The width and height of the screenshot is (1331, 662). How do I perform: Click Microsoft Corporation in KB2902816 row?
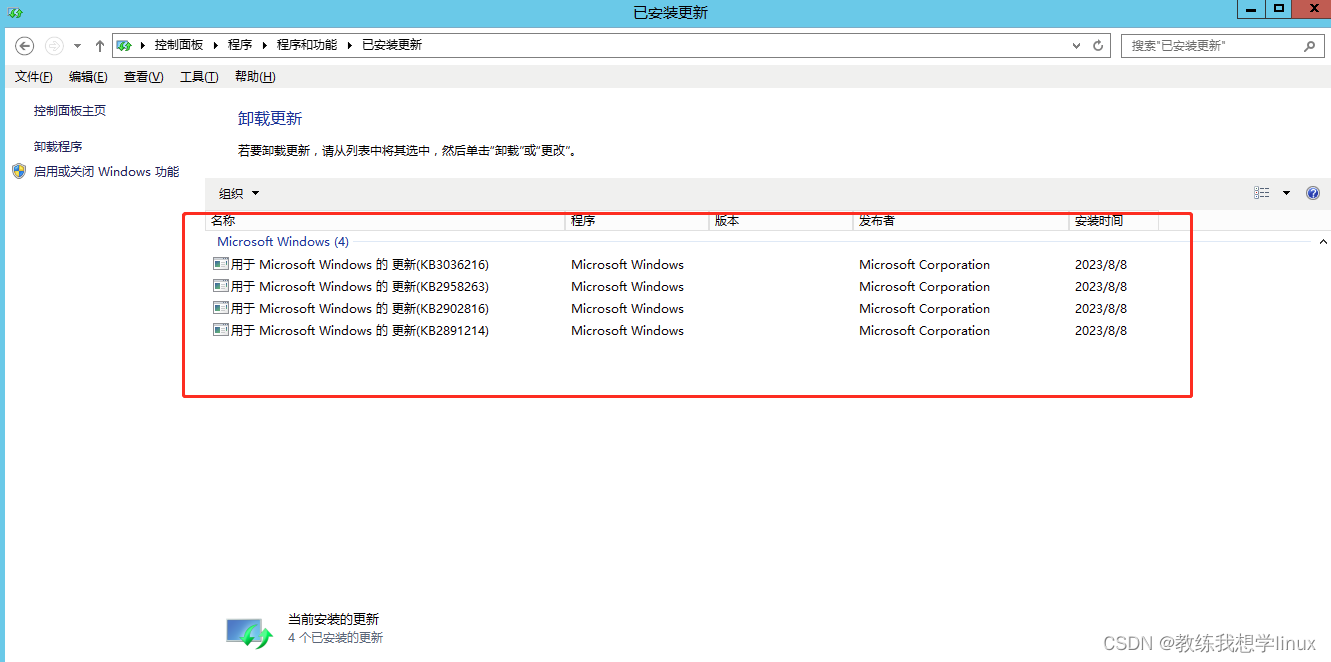925,309
